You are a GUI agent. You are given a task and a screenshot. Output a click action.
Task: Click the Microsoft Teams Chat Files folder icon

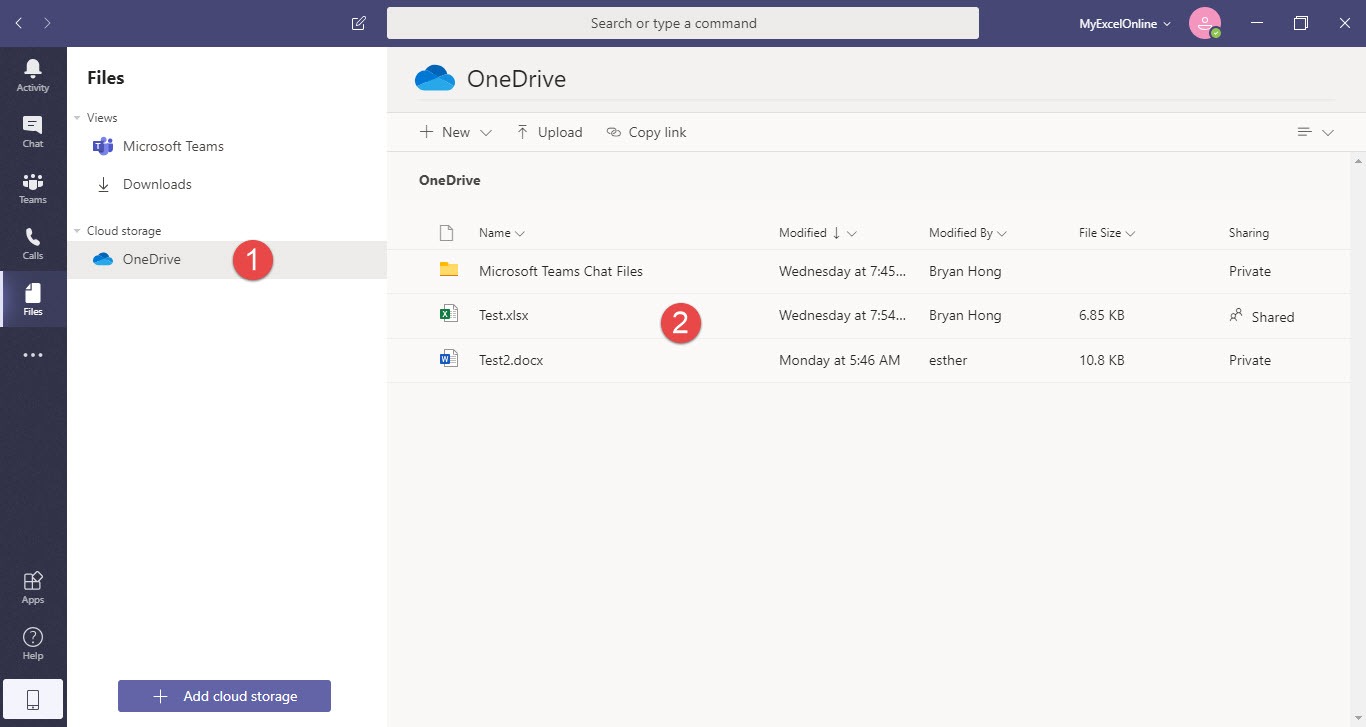(448, 270)
